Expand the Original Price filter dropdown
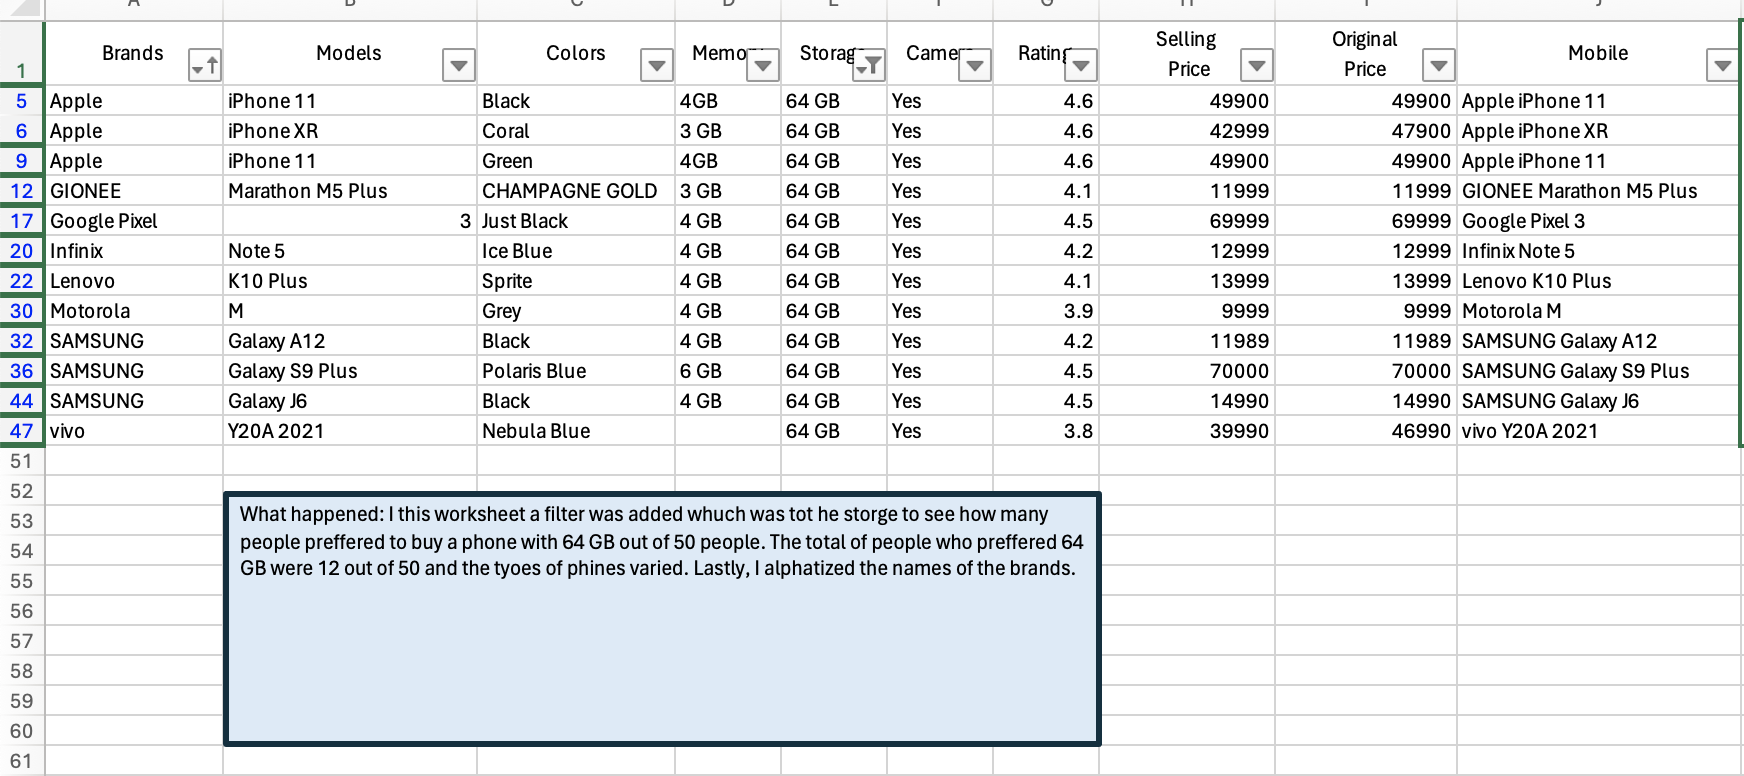 [x=1438, y=67]
